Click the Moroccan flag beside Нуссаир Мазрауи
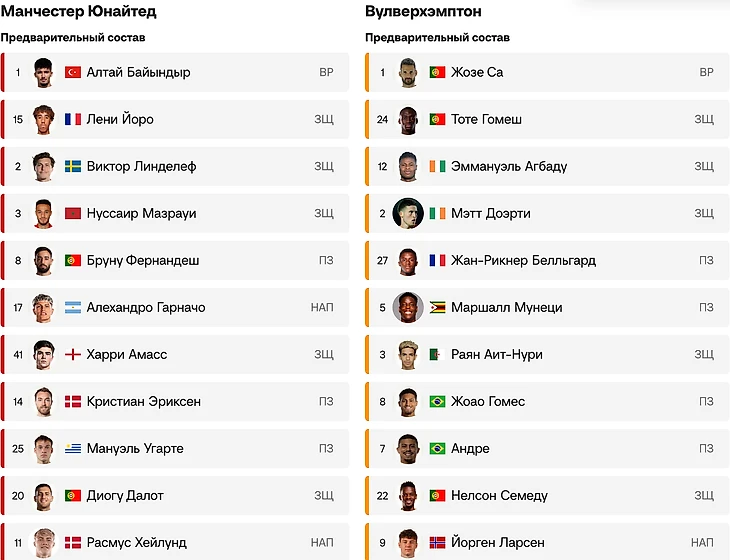 73,213
